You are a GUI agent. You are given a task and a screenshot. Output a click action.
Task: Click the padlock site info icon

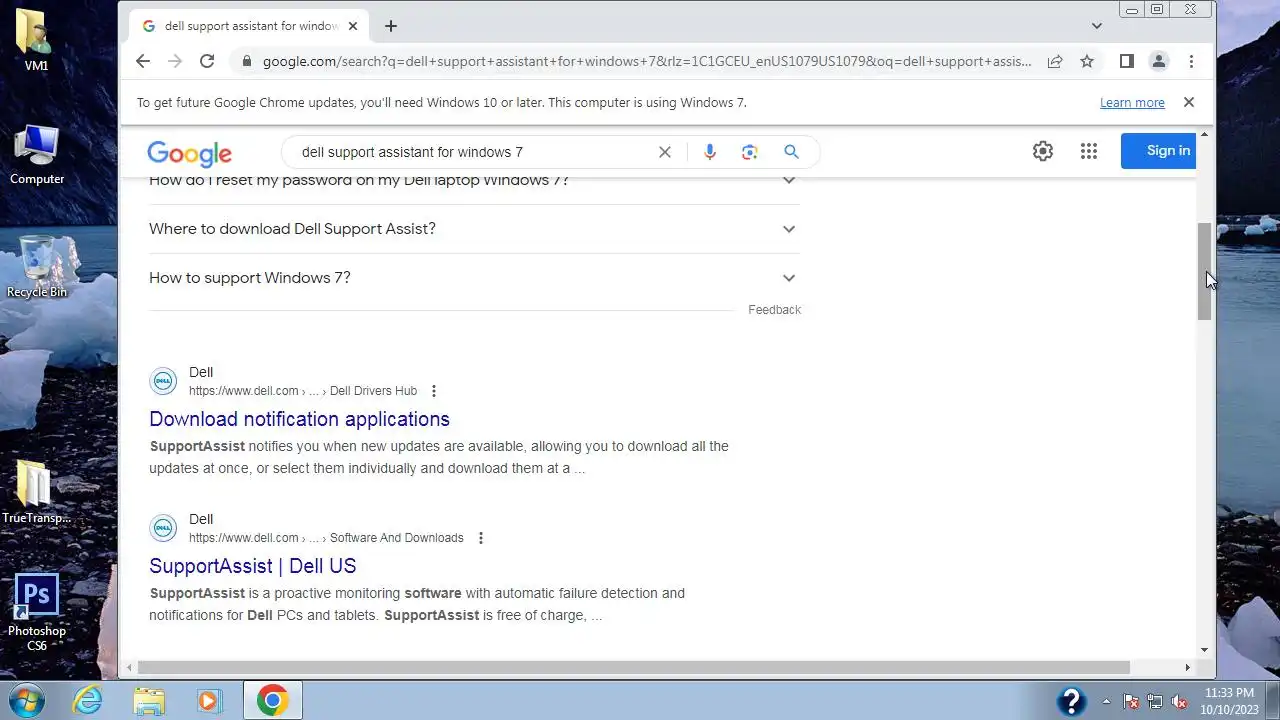point(246,61)
